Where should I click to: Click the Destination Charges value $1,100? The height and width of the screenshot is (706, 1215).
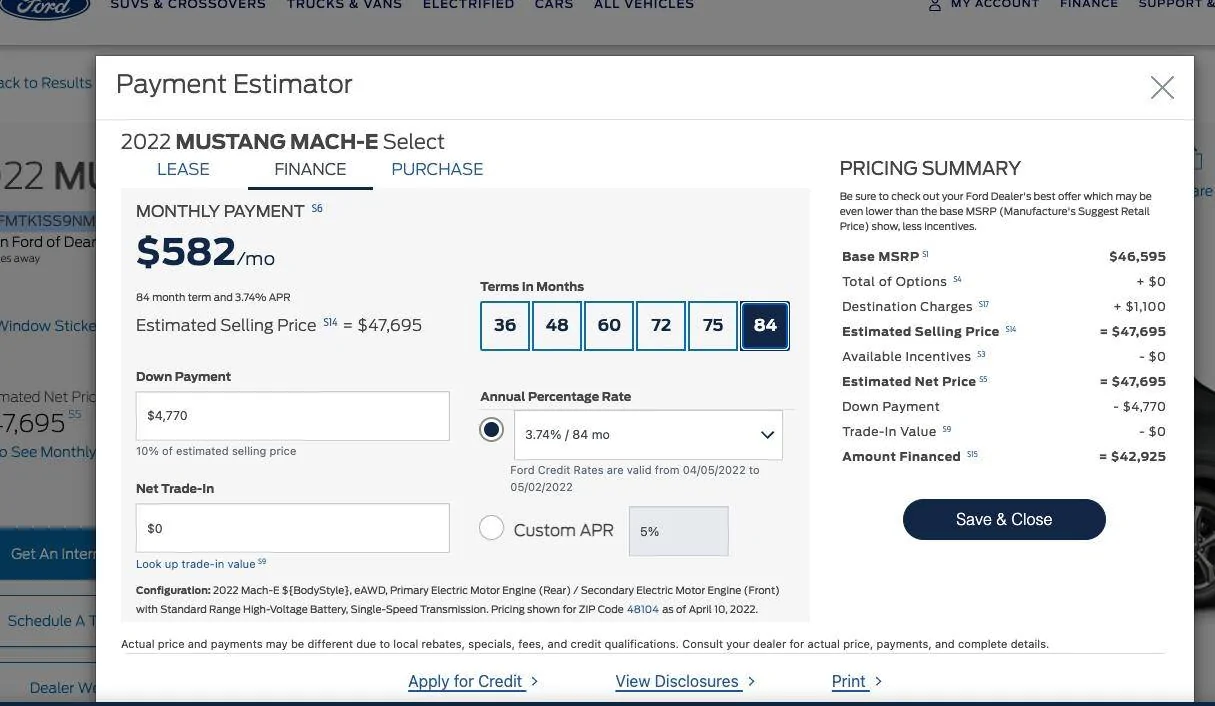1139,307
